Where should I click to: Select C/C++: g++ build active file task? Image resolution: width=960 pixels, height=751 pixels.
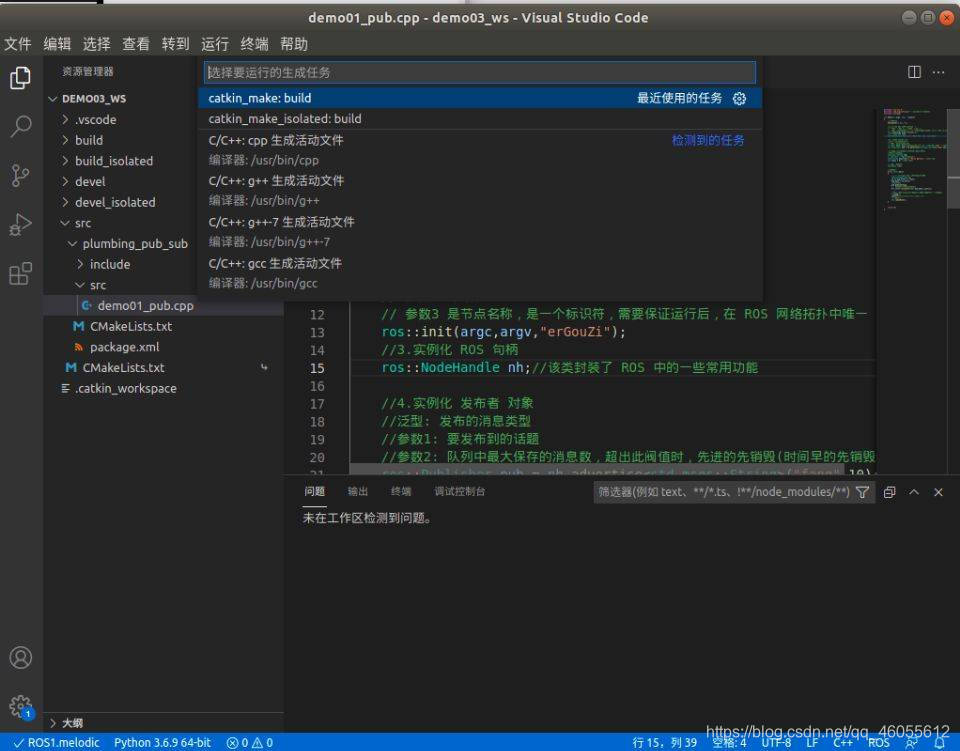click(480, 190)
